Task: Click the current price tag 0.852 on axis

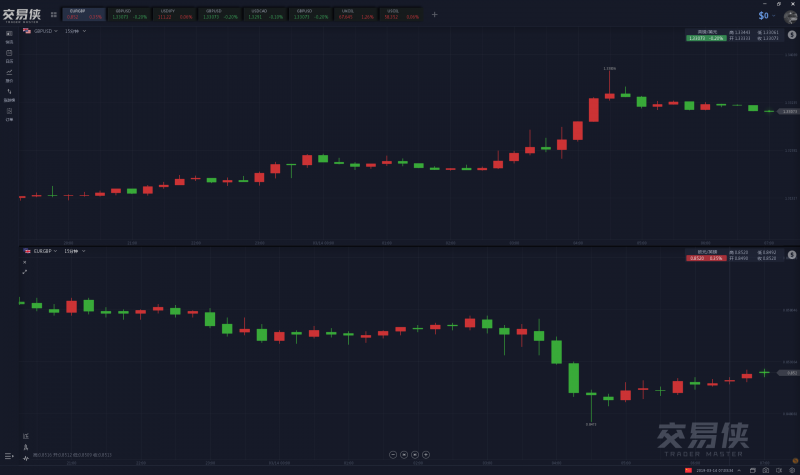Action: [x=788, y=373]
